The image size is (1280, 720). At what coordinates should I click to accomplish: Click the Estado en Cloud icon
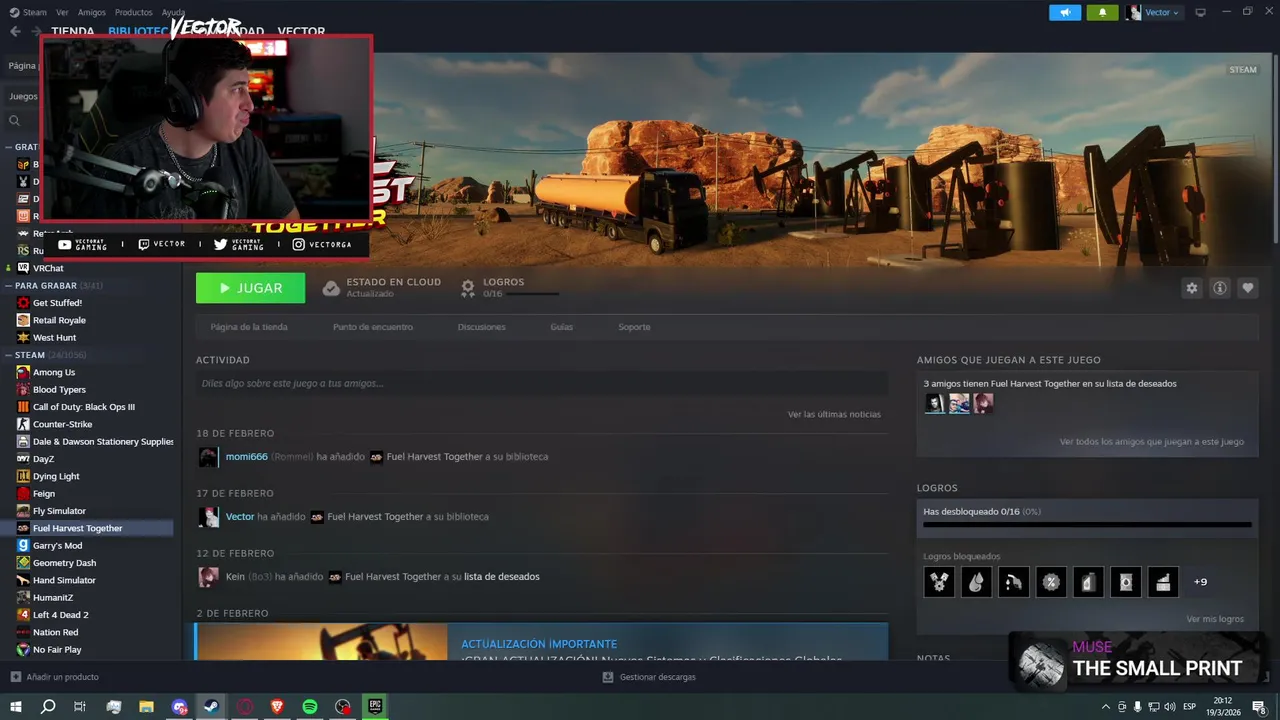(331, 288)
